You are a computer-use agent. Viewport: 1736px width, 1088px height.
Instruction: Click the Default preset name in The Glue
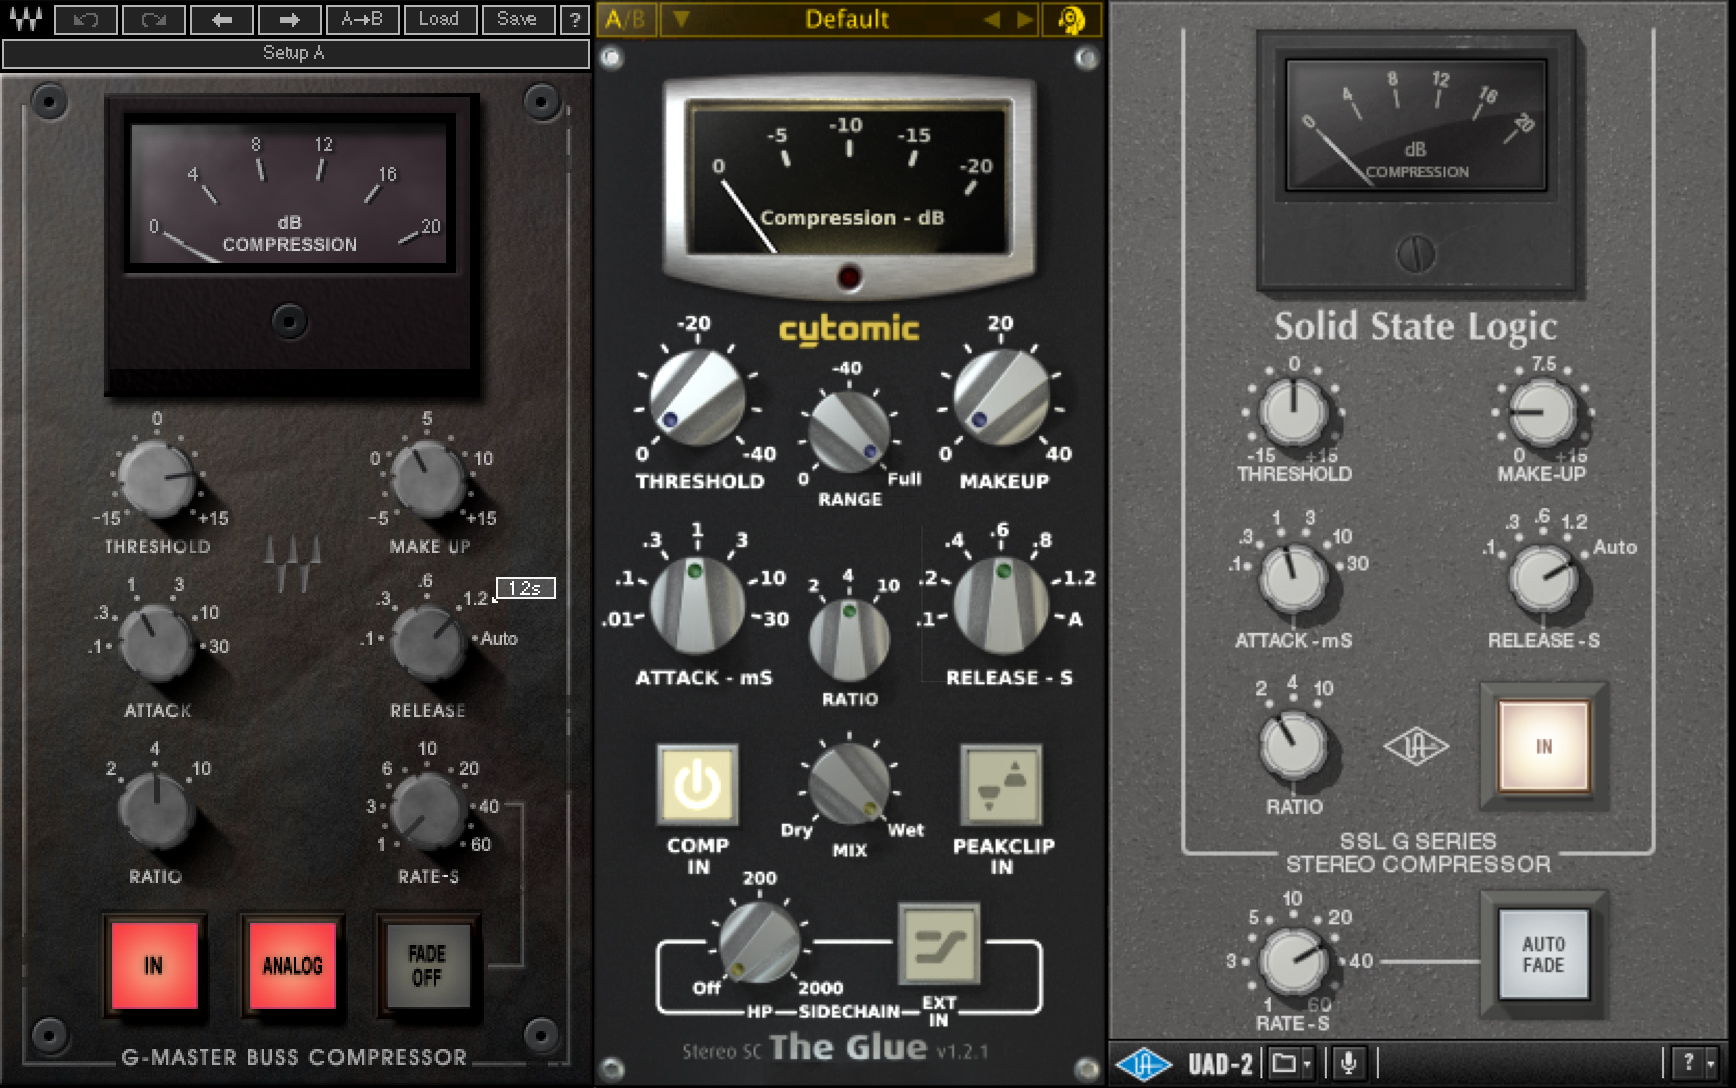846,19
